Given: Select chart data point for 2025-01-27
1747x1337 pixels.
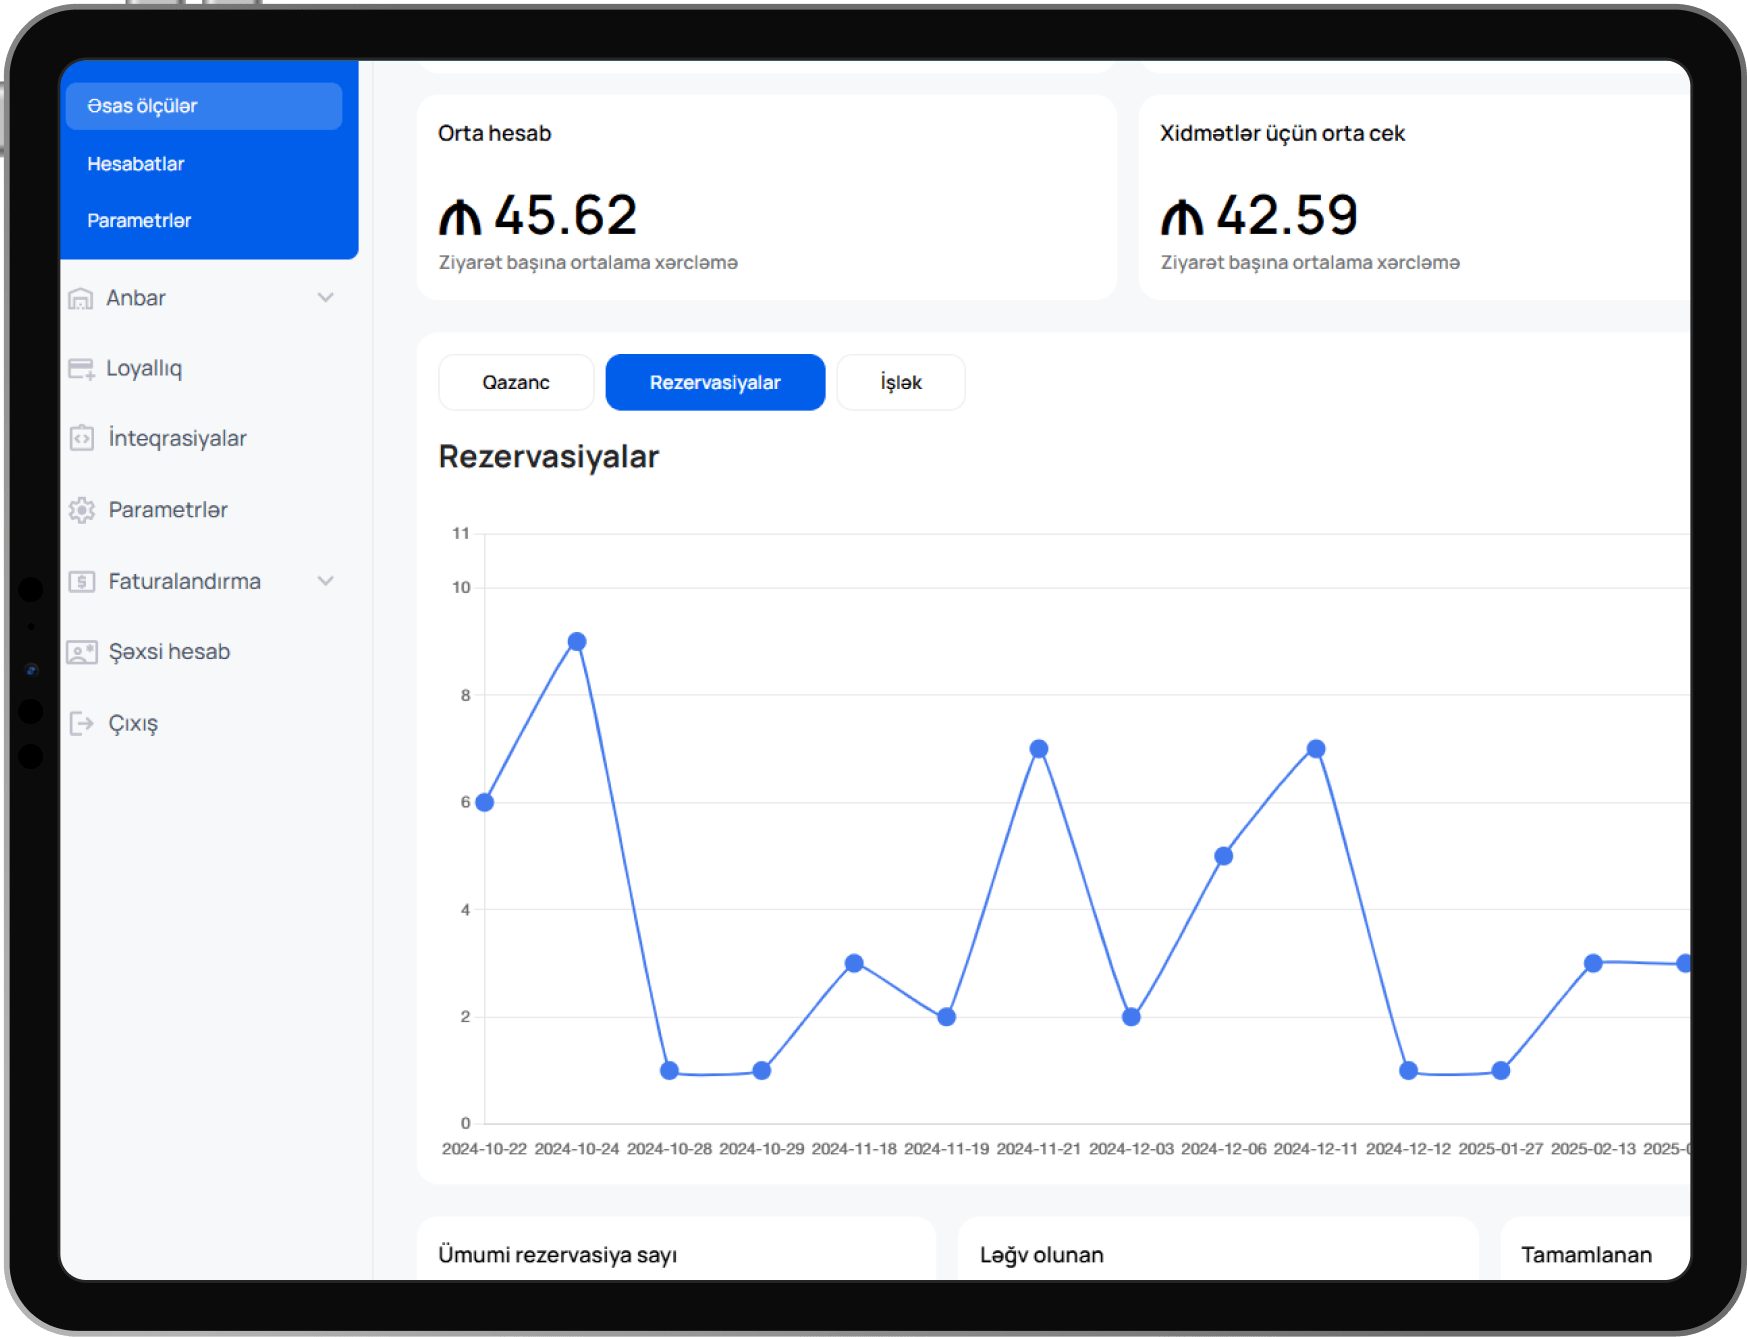Looking at the screenshot, I should (1501, 1070).
